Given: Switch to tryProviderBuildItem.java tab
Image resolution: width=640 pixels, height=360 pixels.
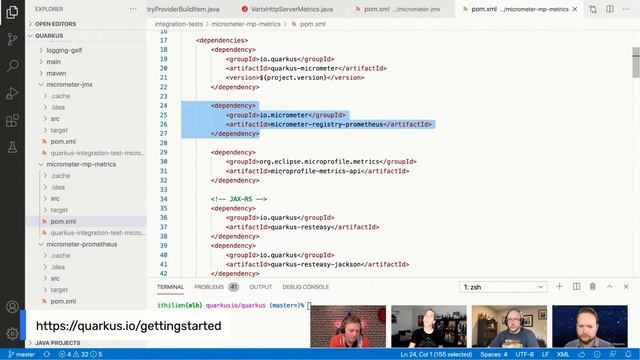Looking at the screenshot, I should (x=183, y=9).
